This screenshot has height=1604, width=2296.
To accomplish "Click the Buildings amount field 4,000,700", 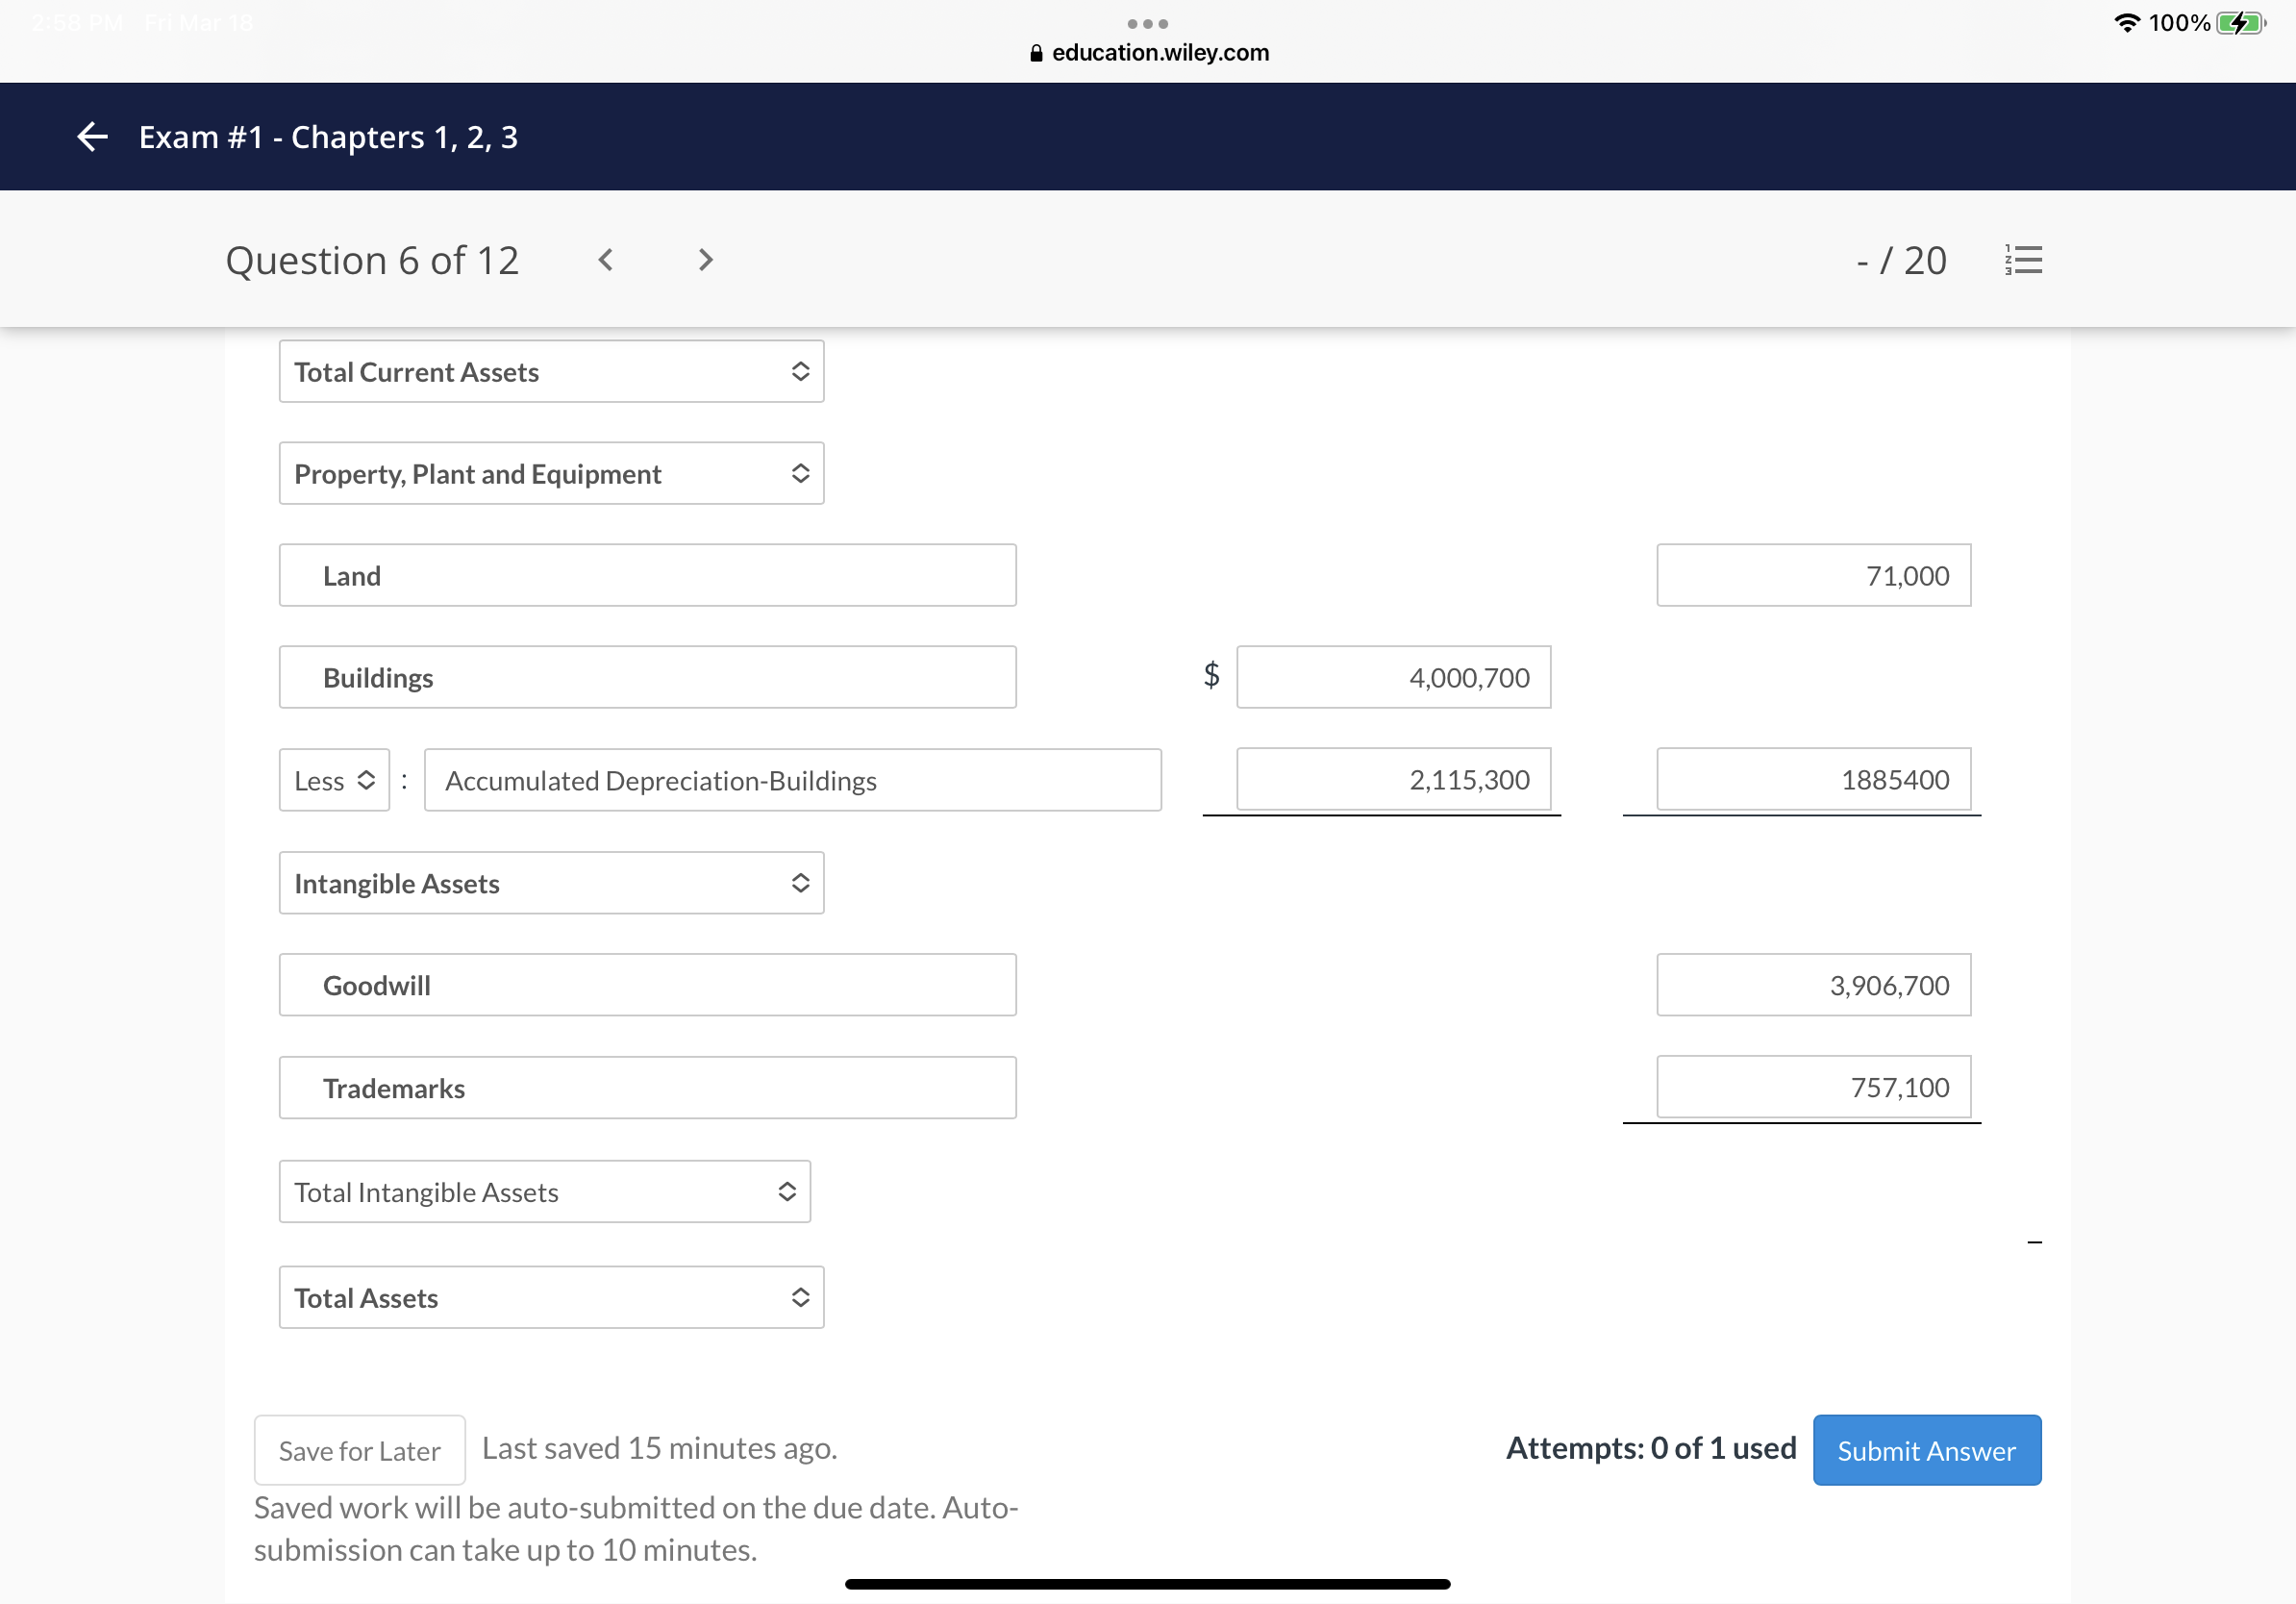I will tap(1393, 678).
